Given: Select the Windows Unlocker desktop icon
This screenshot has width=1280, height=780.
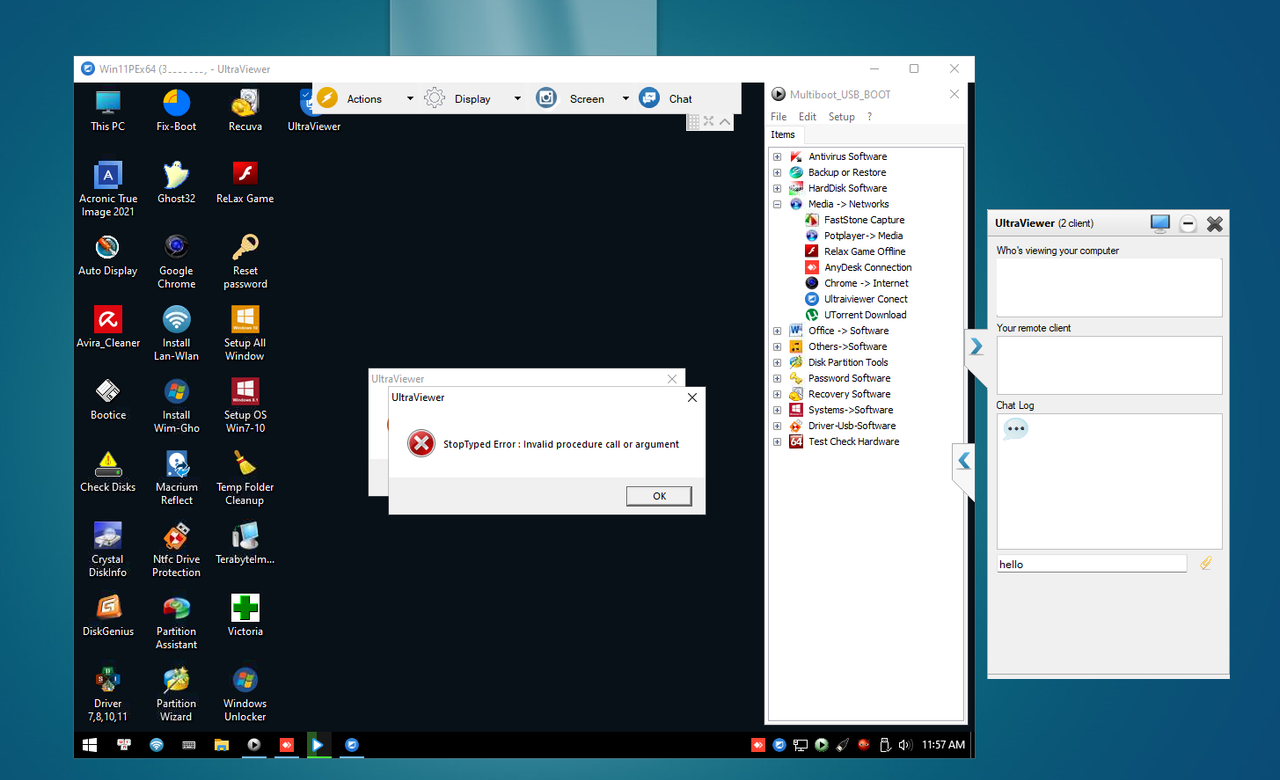Looking at the screenshot, I should pyautogui.click(x=245, y=694).
